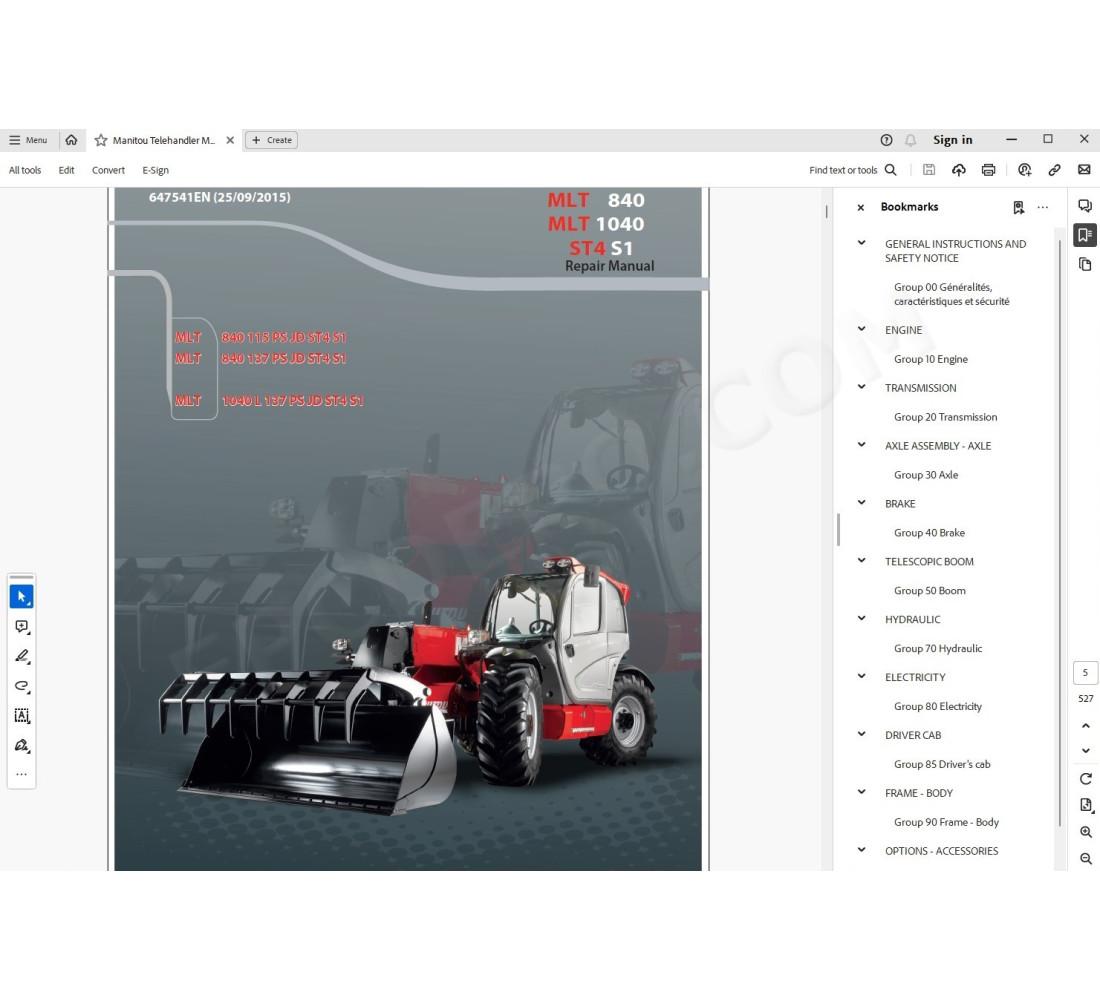Image resolution: width=1100 pixels, height=1000 pixels.
Task: Close the Manitou Telehandler tab
Action: [230, 140]
